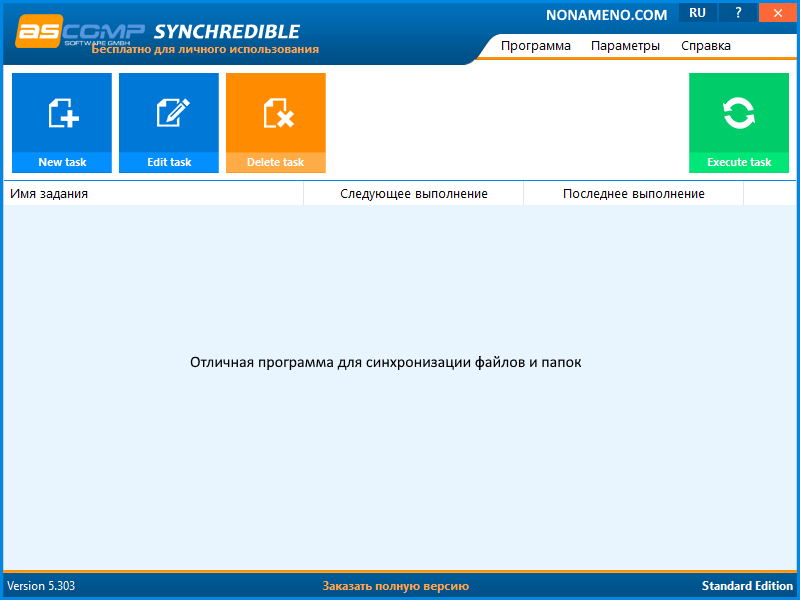
Task: Click the Standard Edition label
Action: (x=747, y=586)
